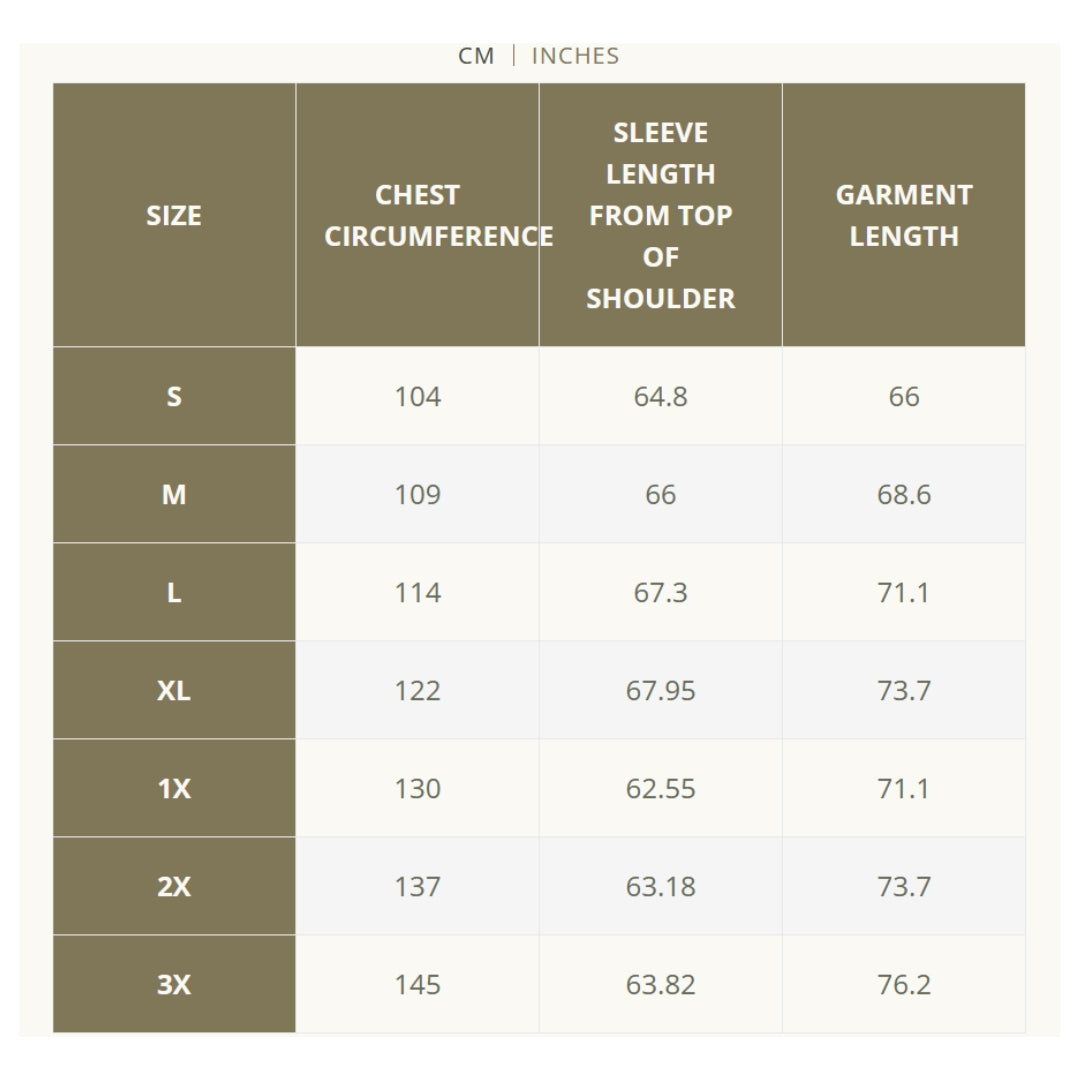Image resolution: width=1080 pixels, height=1080 pixels.
Task: Select the SIZE column header
Action: pos(174,215)
